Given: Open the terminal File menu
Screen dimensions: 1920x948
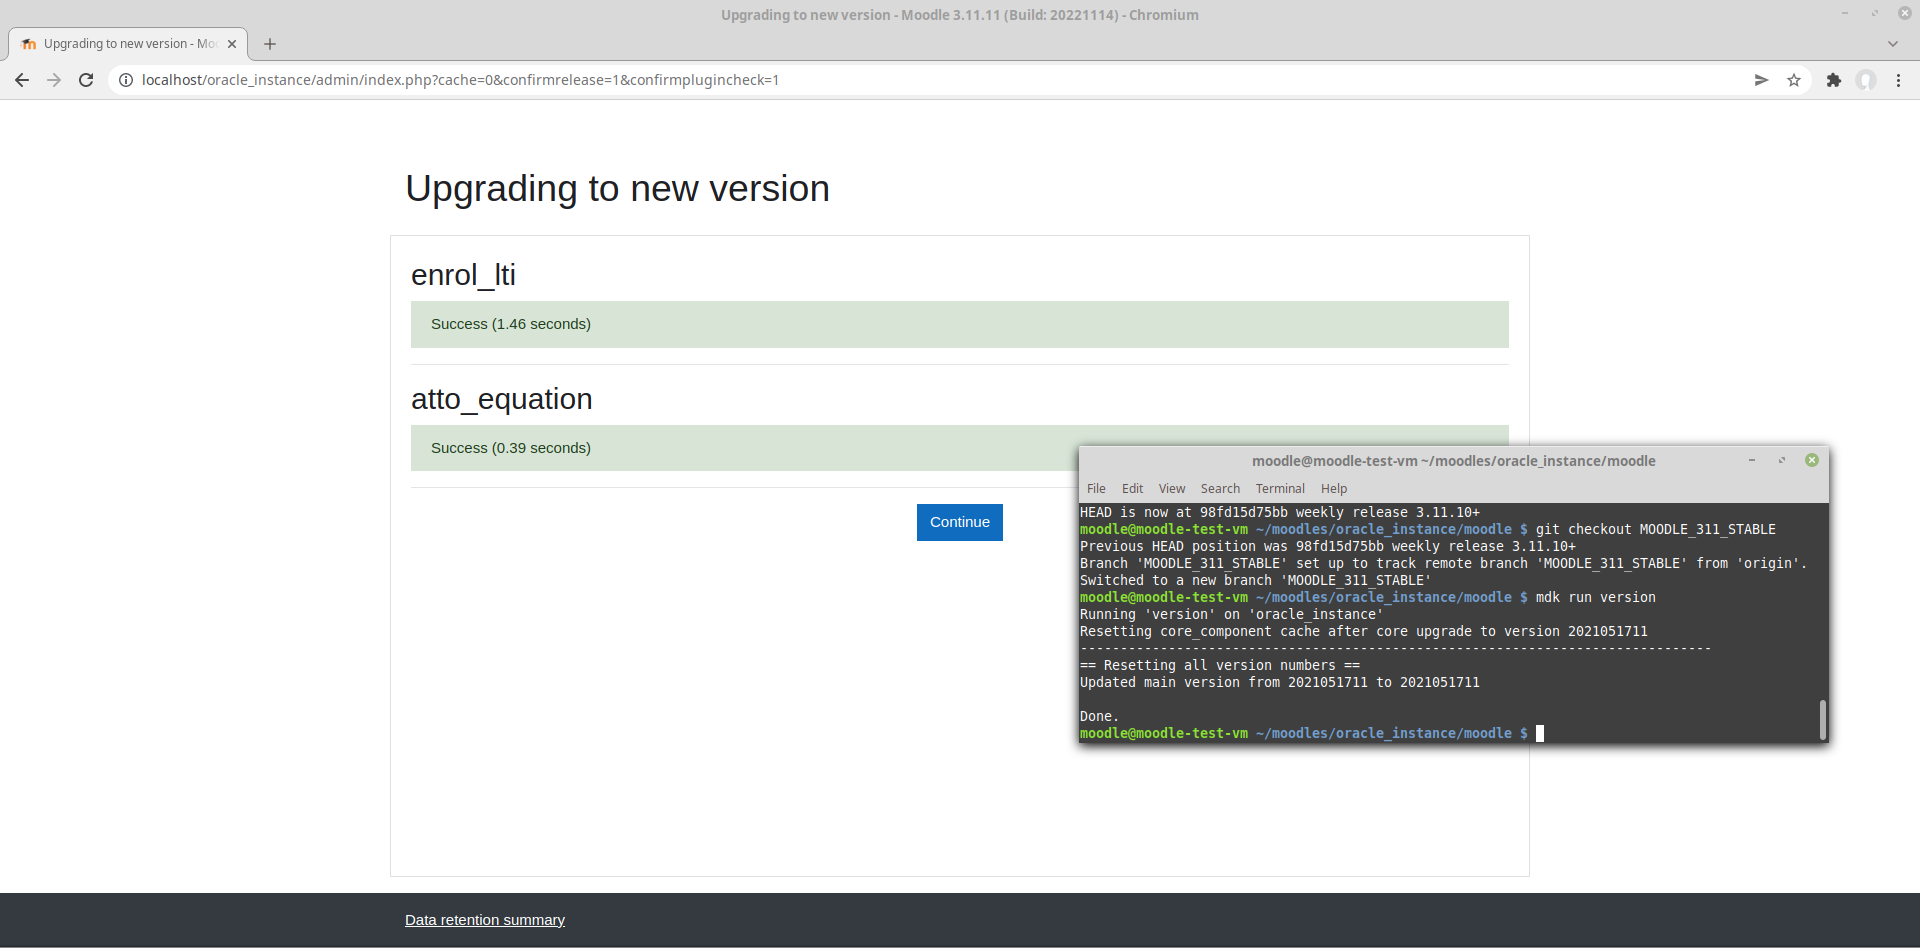Looking at the screenshot, I should coord(1096,489).
